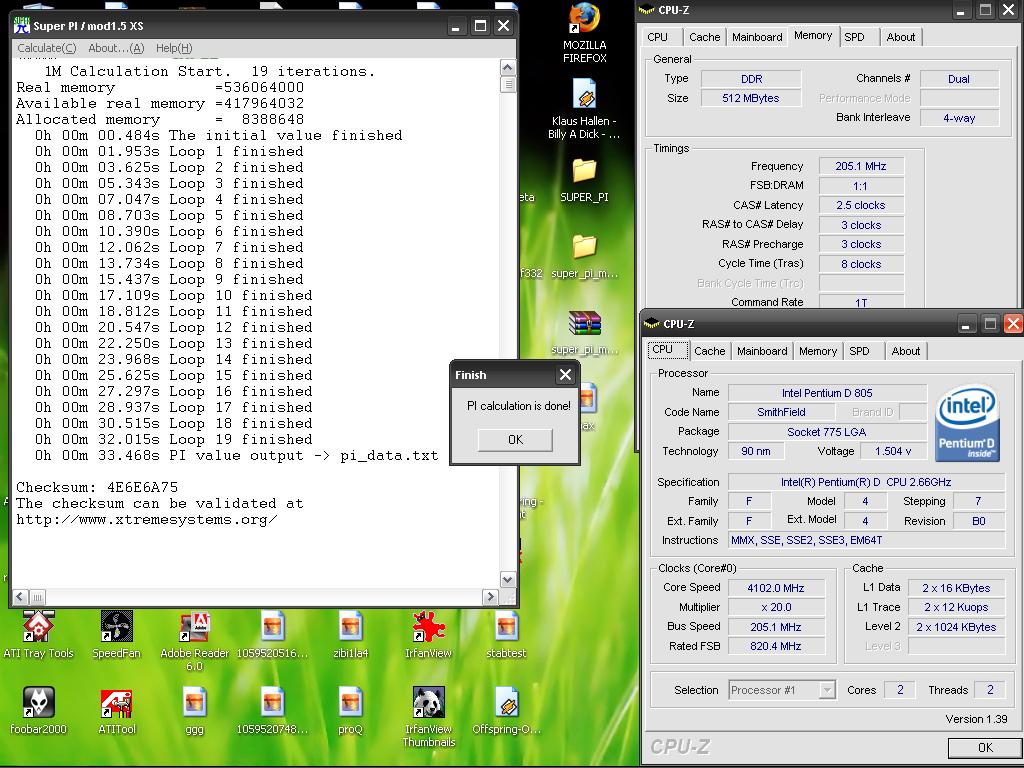Click the Voltage 1.504 v value

893,451
